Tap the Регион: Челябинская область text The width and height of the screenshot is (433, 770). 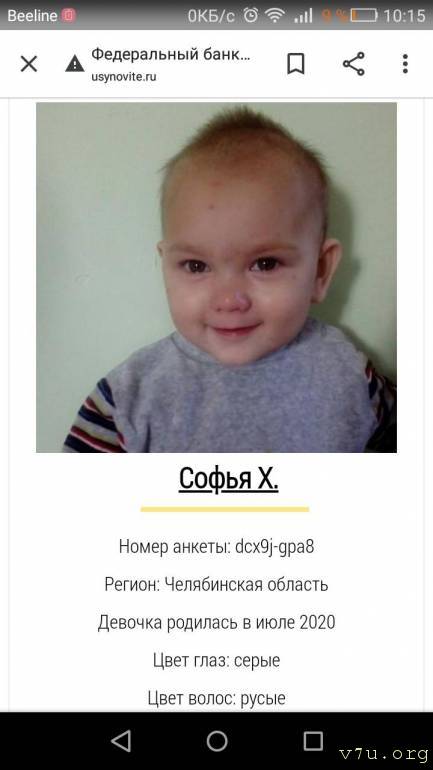216,584
